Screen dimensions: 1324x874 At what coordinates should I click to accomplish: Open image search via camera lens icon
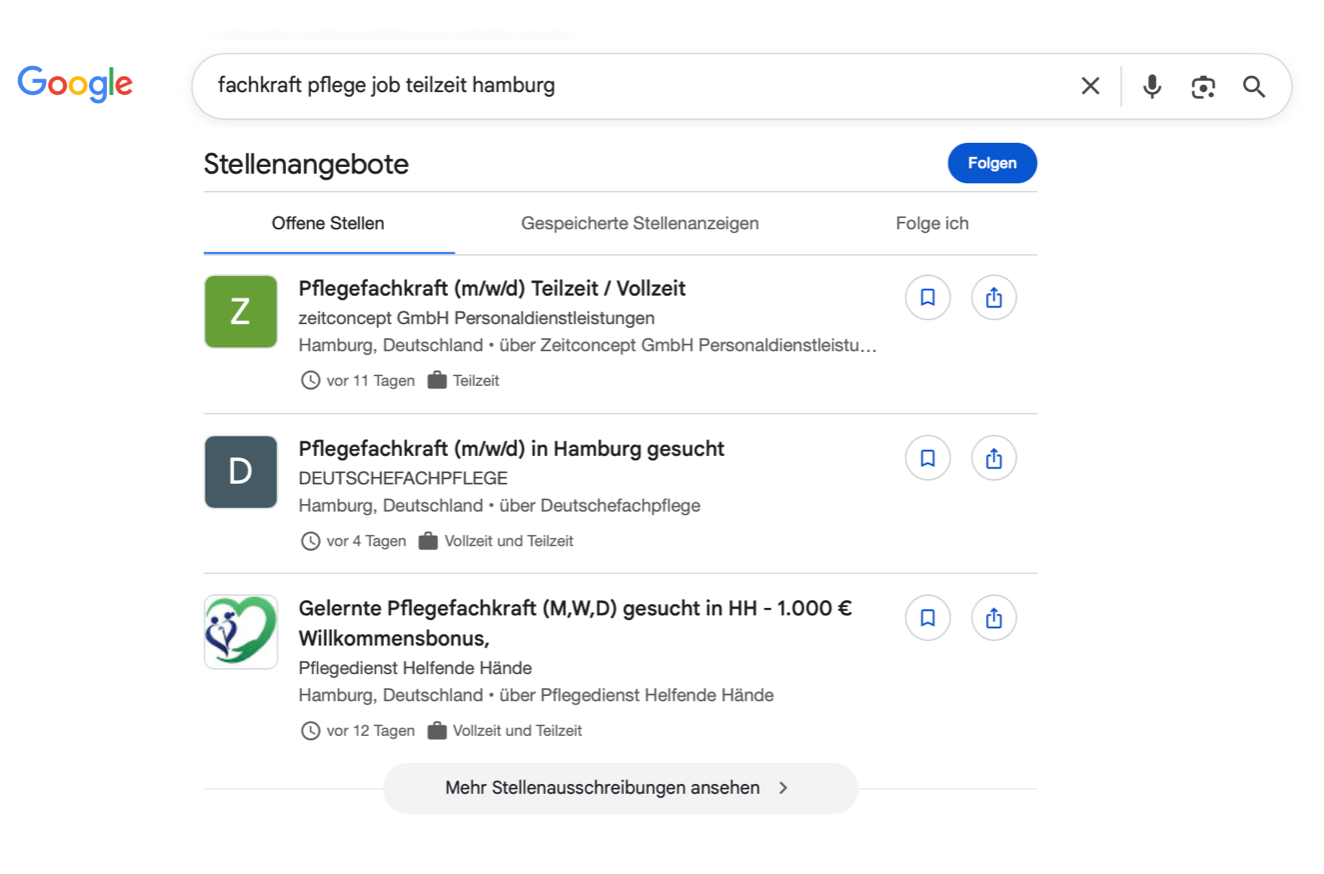[1203, 87]
